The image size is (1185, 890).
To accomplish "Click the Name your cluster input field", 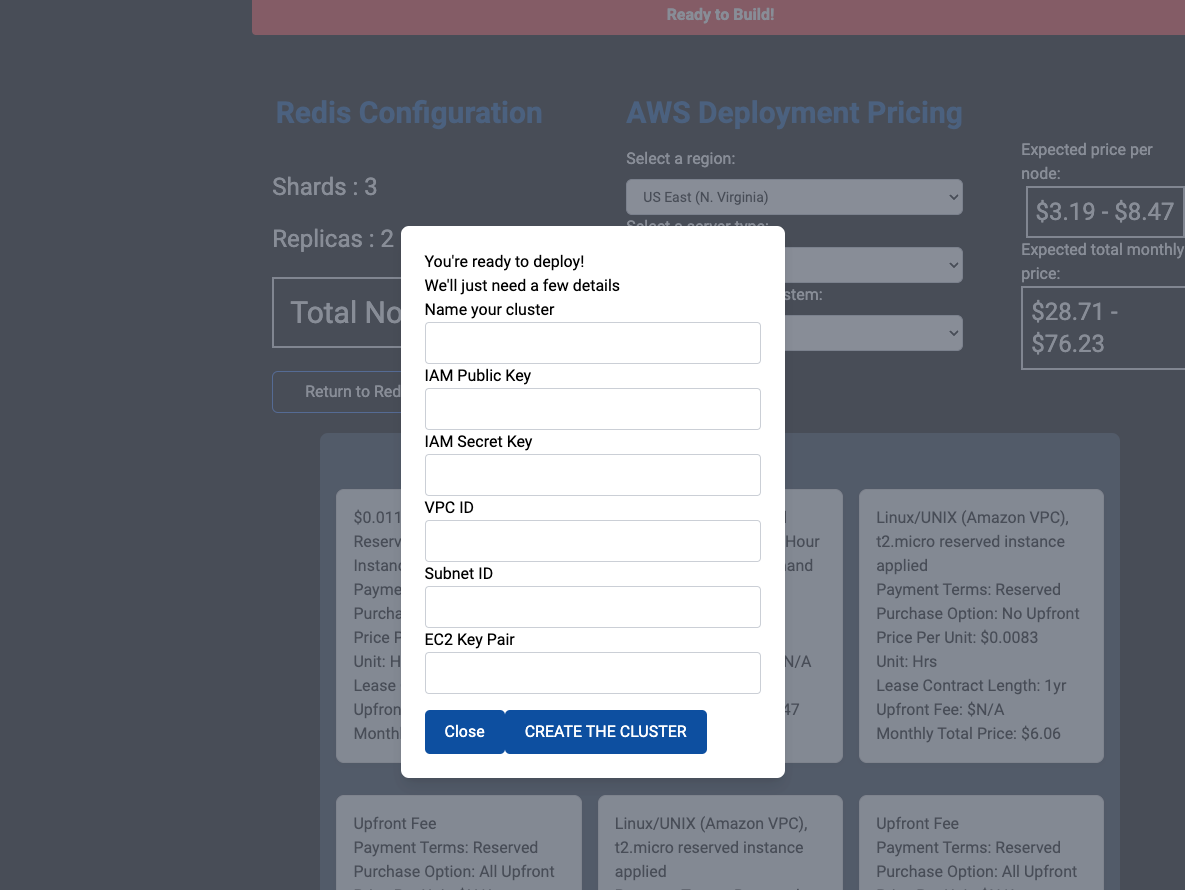I will point(592,343).
